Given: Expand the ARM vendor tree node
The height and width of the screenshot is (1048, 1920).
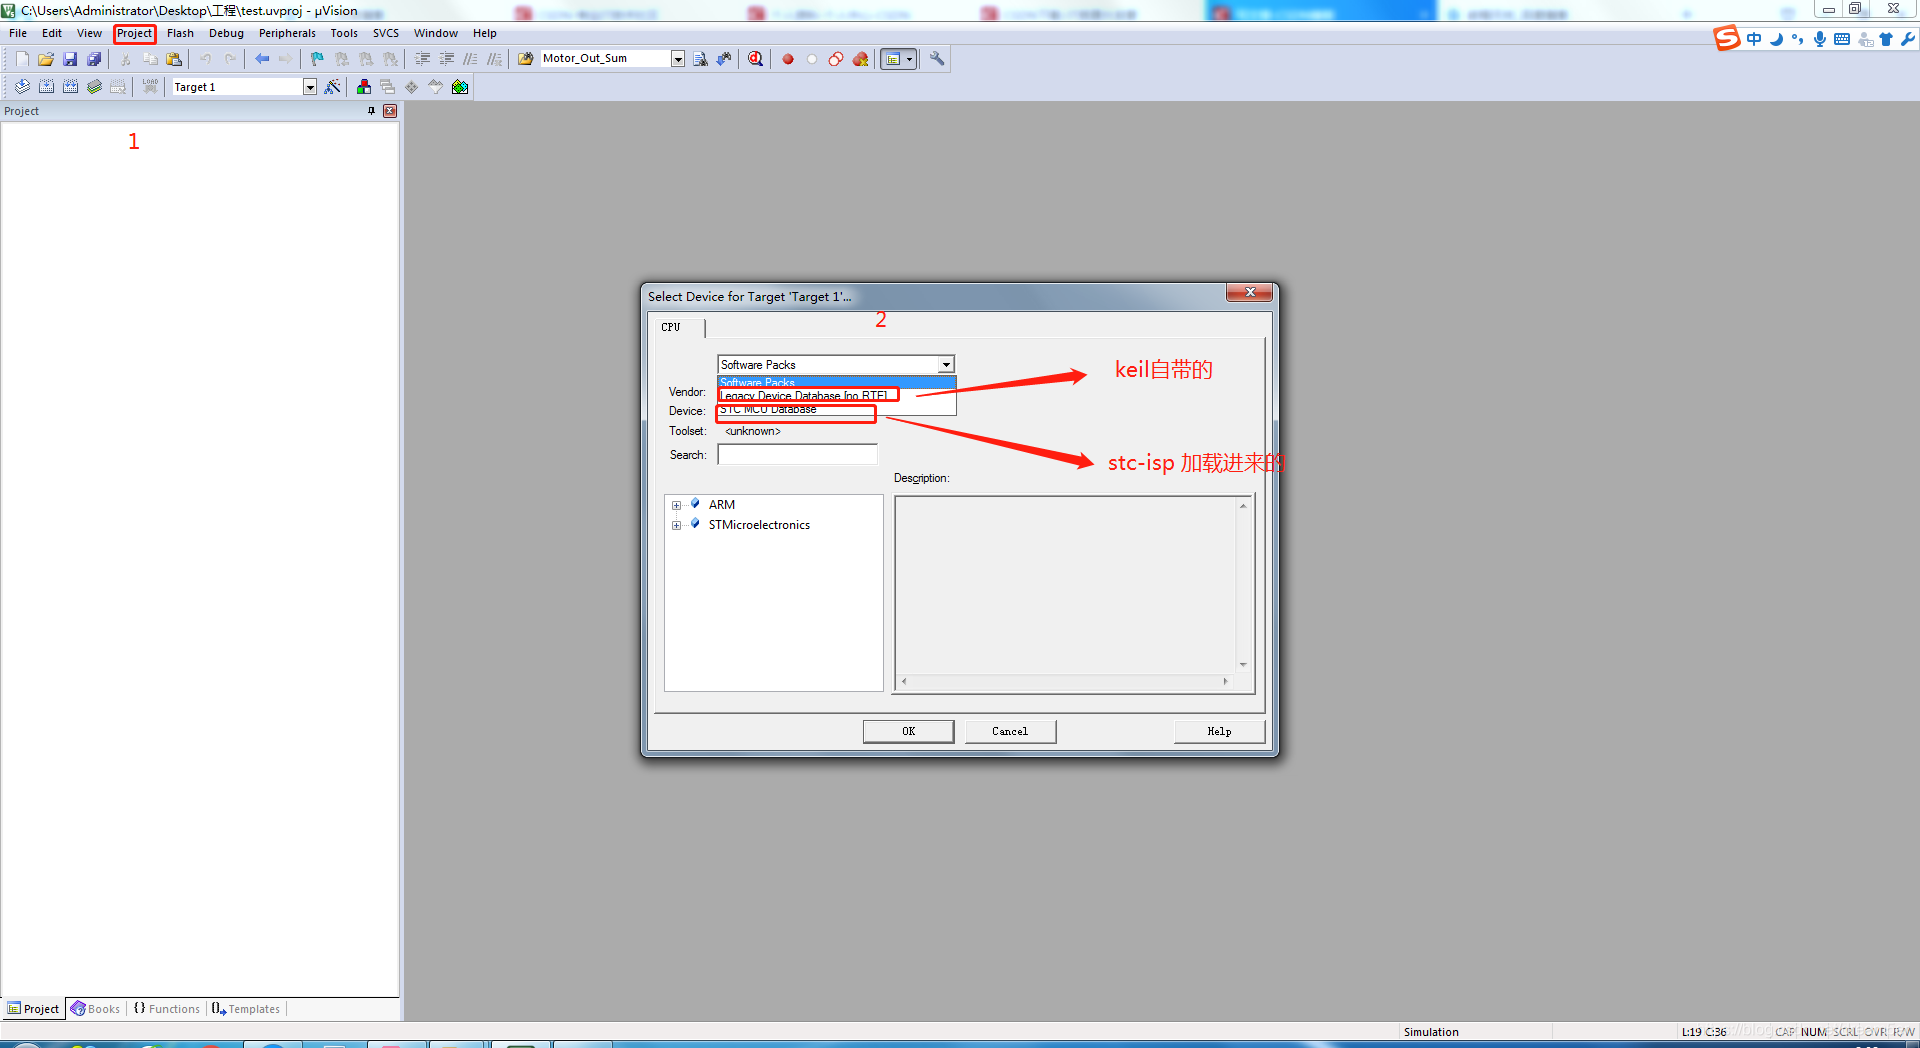Looking at the screenshot, I should pyautogui.click(x=677, y=505).
